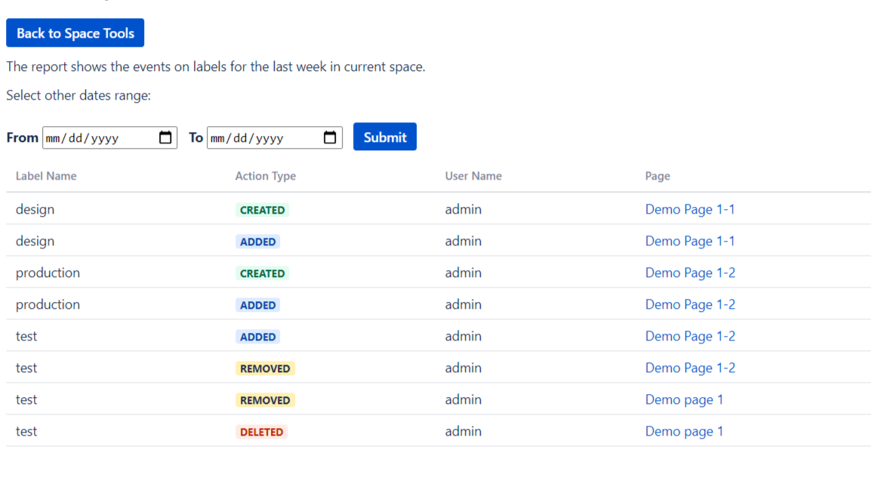
Task: Click the User Name column header
Action: 473,176
